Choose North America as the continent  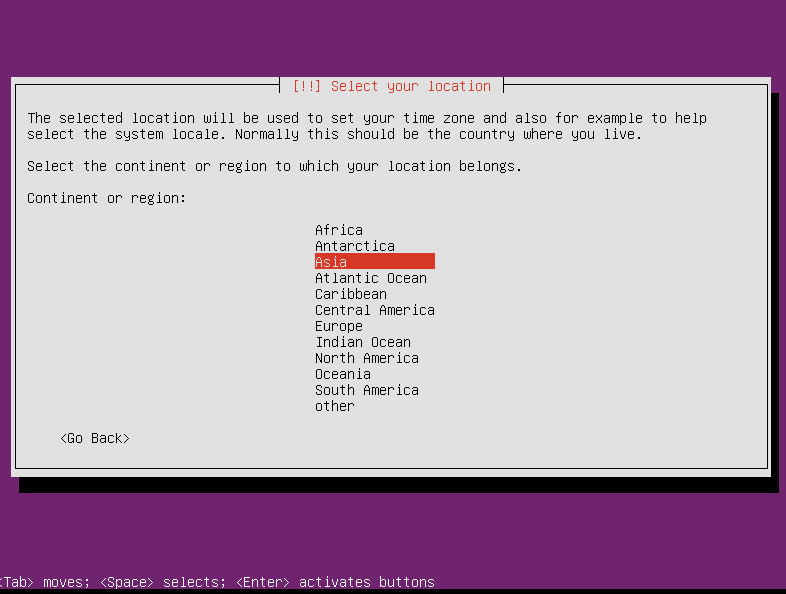(x=367, y=358)
